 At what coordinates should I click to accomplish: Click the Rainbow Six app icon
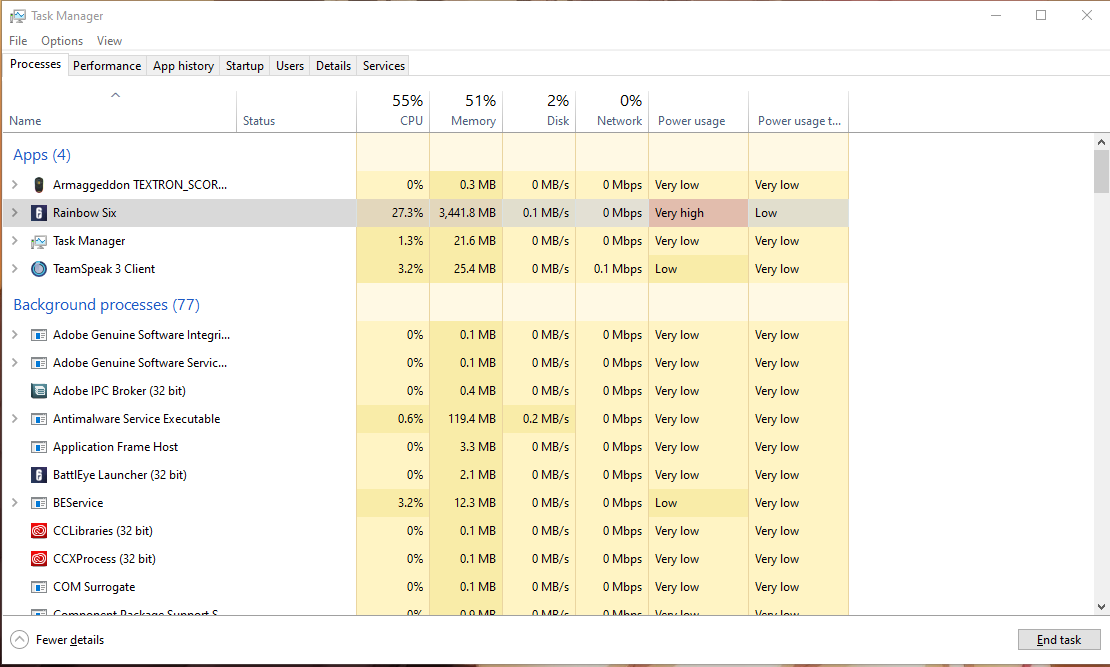39,213
